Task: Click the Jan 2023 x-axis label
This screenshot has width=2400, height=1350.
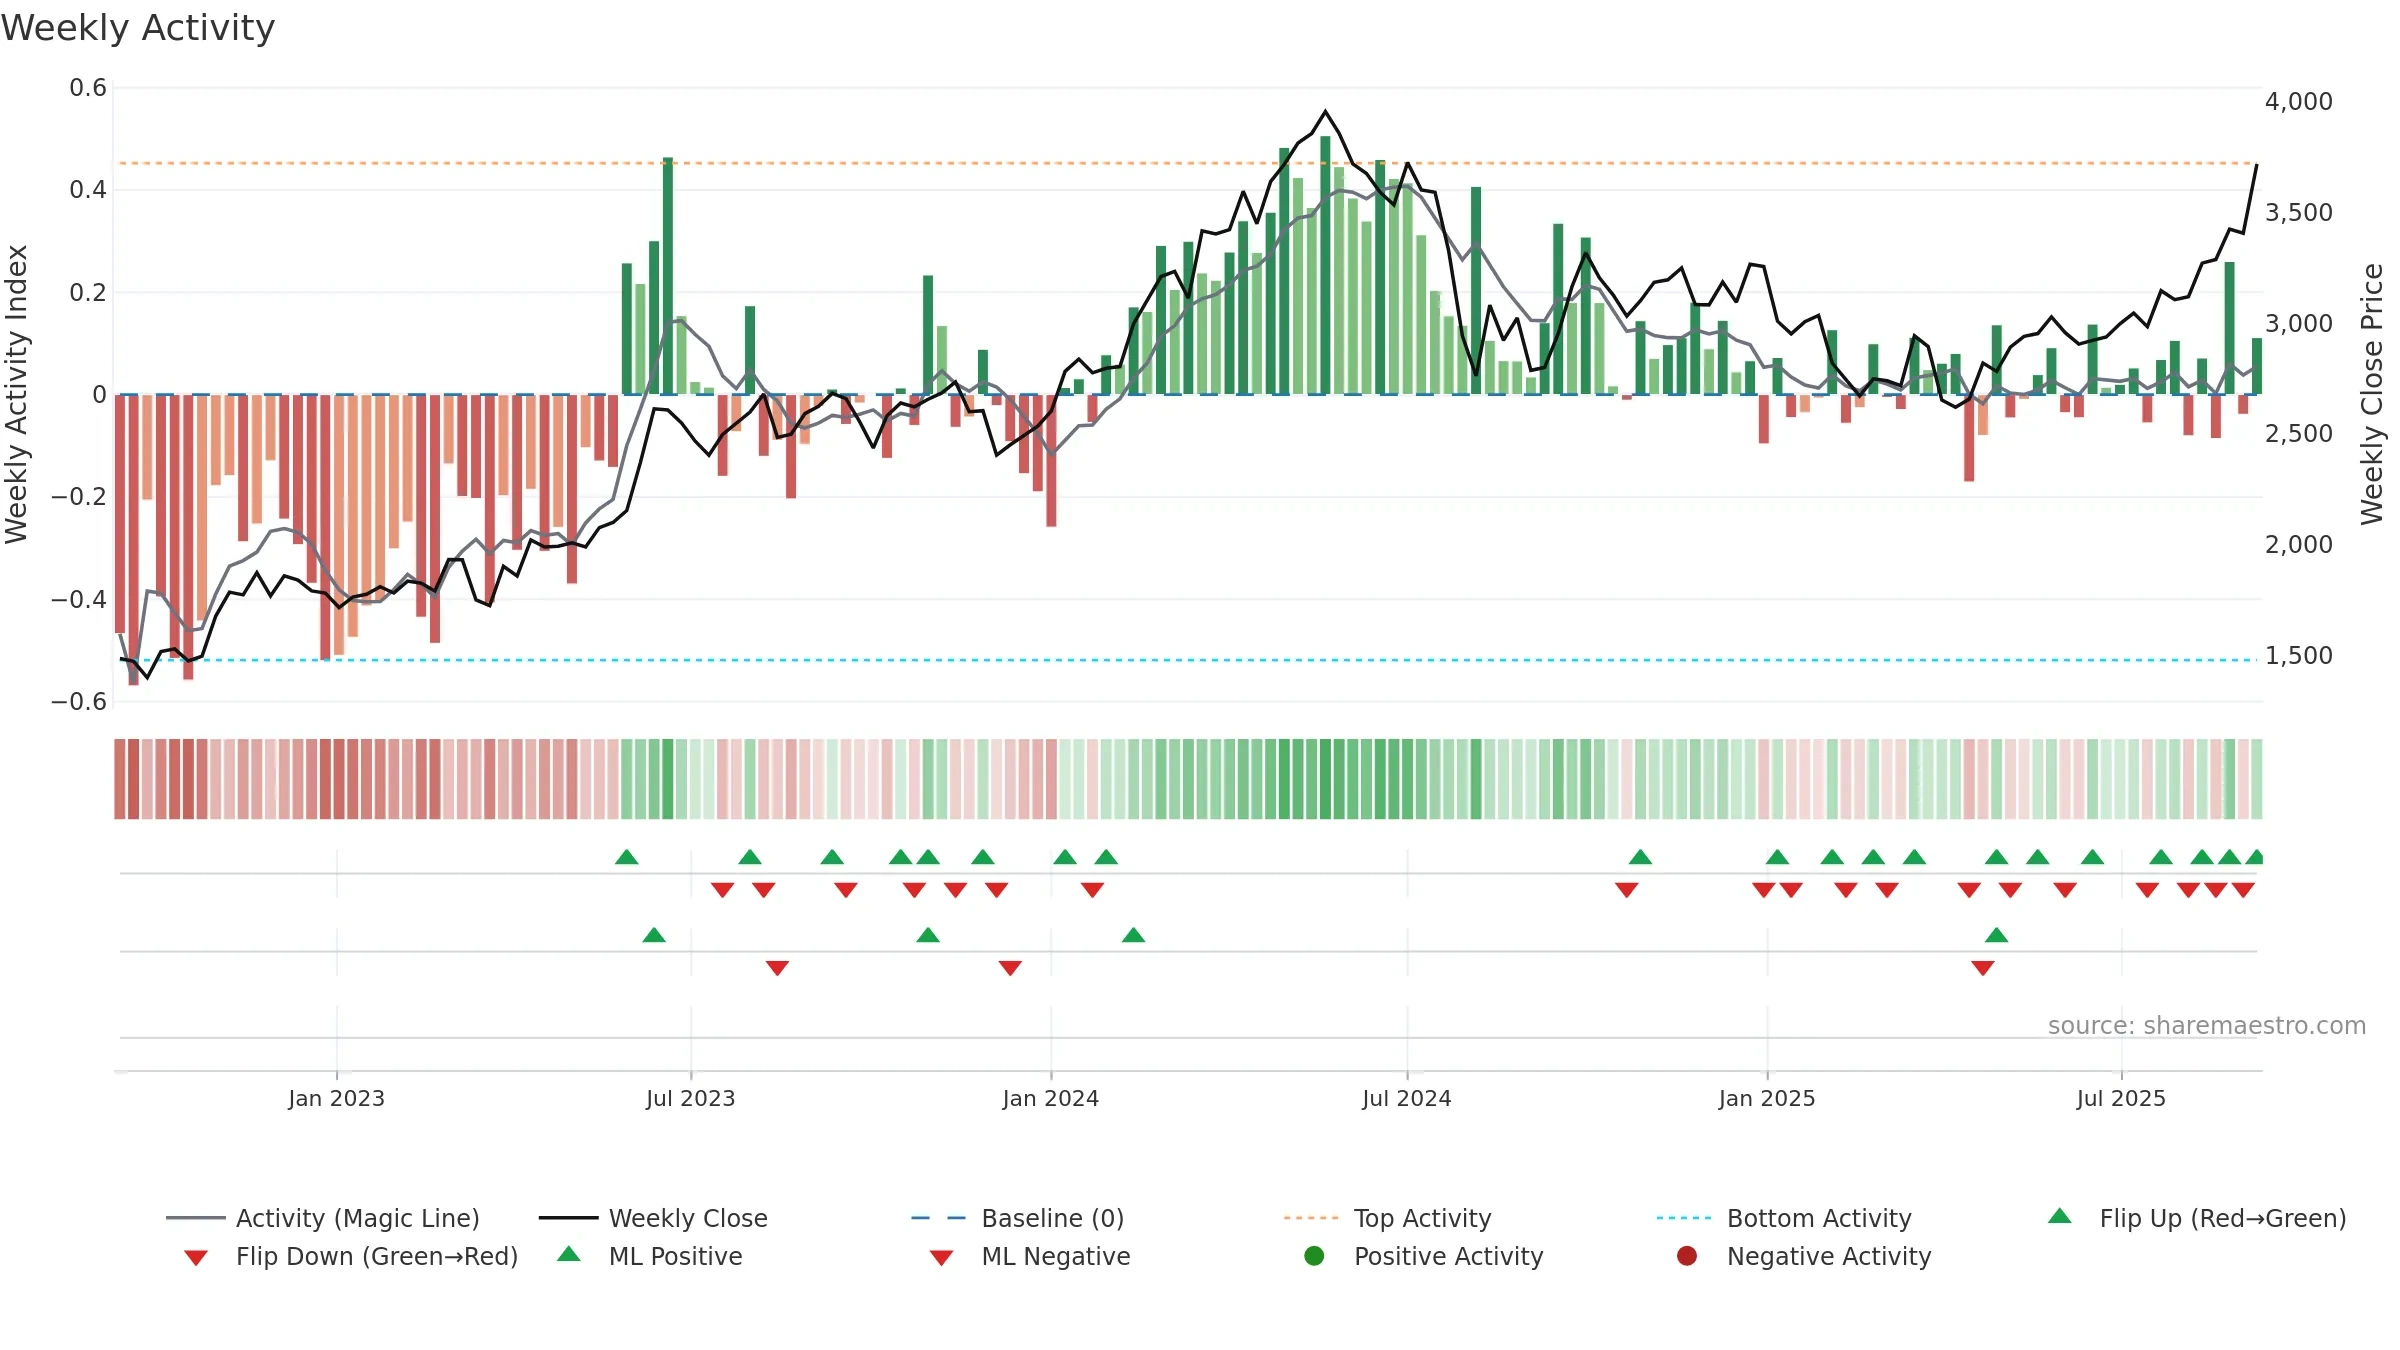Action: pyautogui.click(x=336, y=1098)
